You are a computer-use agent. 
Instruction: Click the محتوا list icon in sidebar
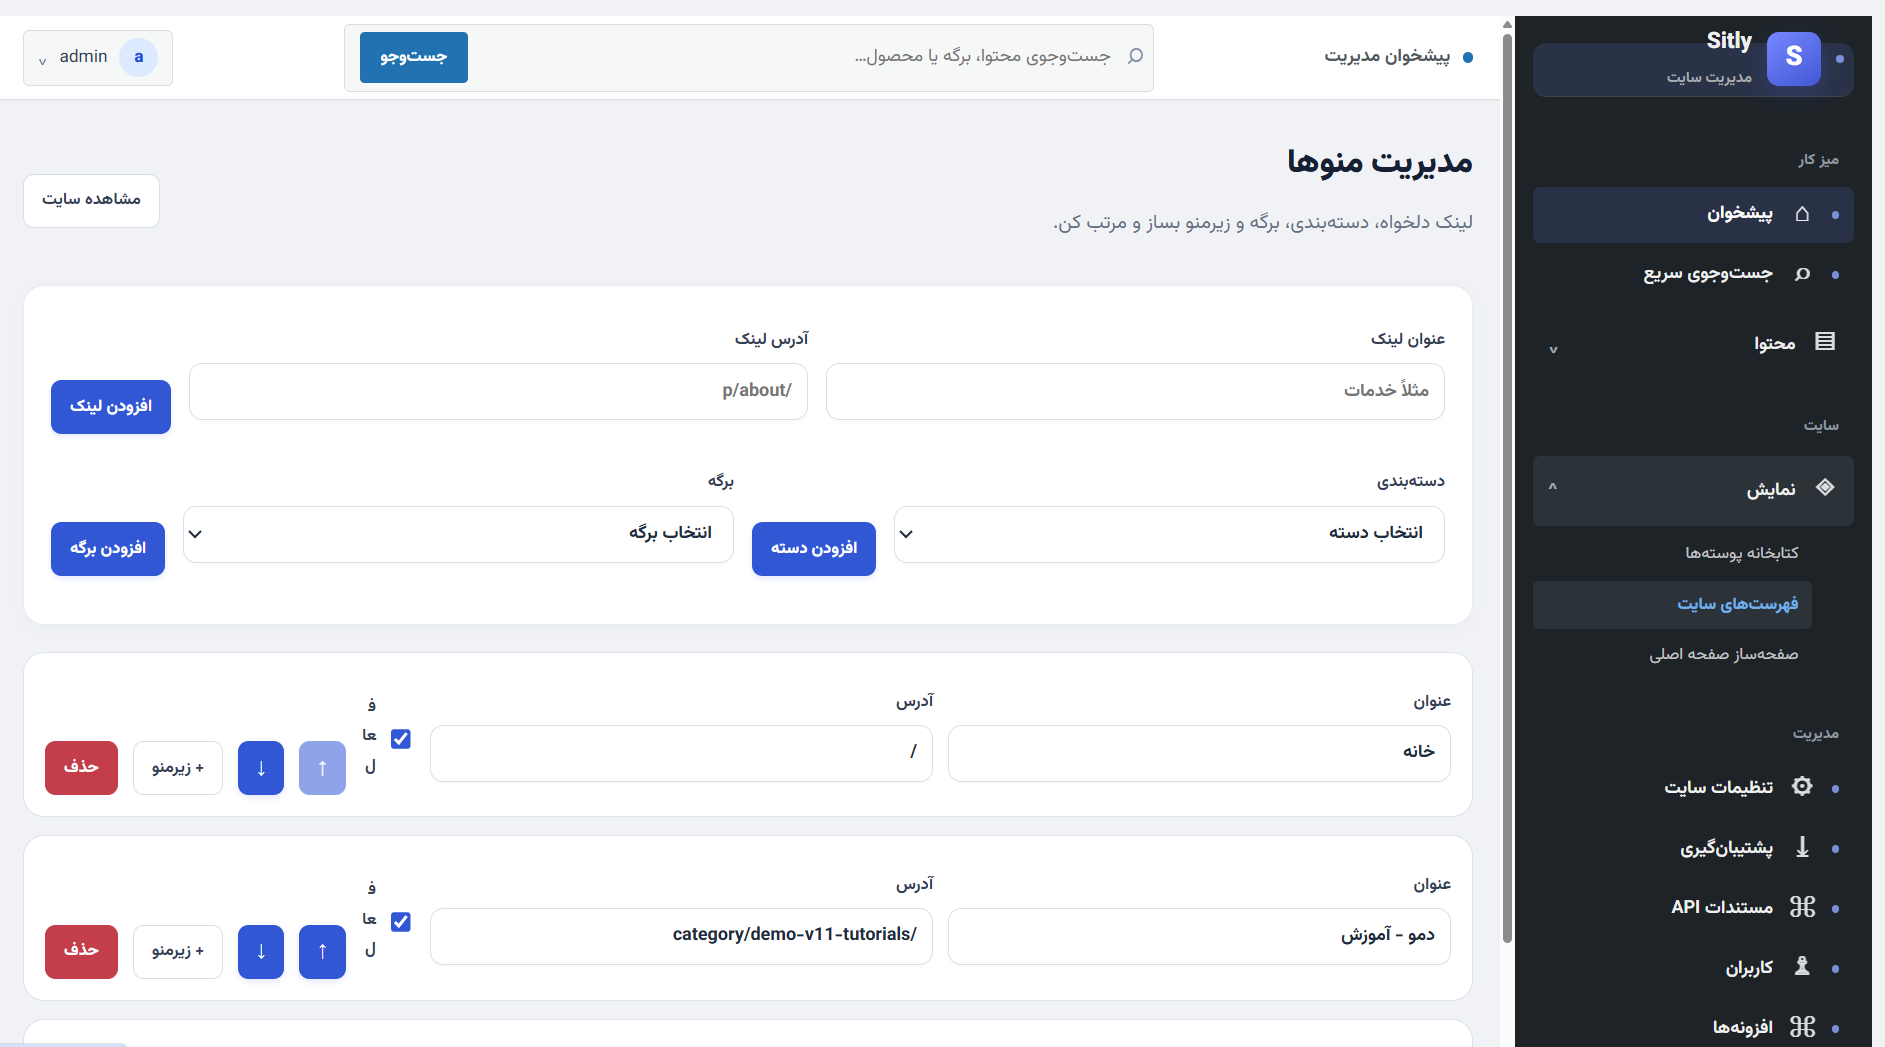pos(1825,342)
